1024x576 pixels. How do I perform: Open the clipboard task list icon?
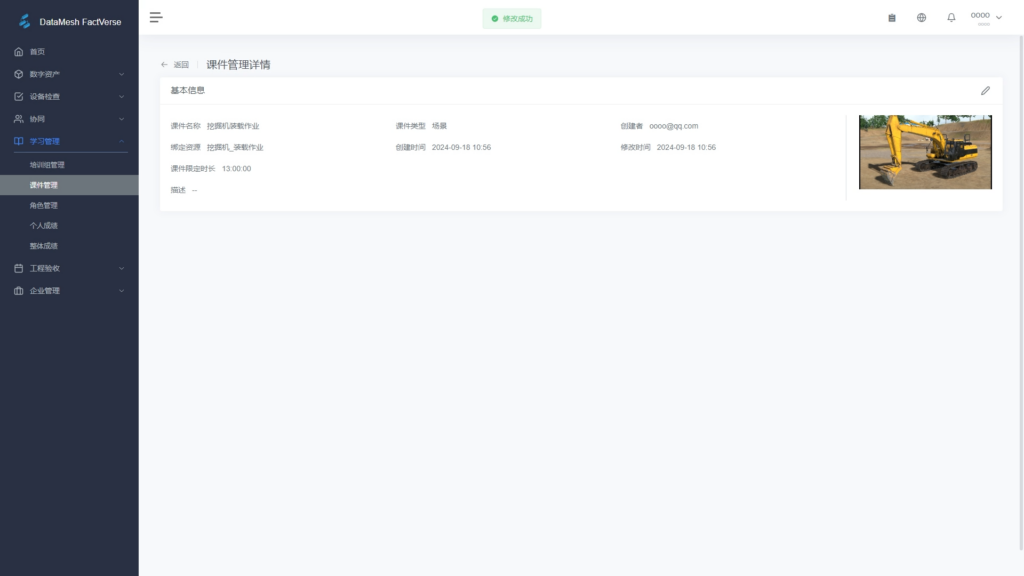892,18
